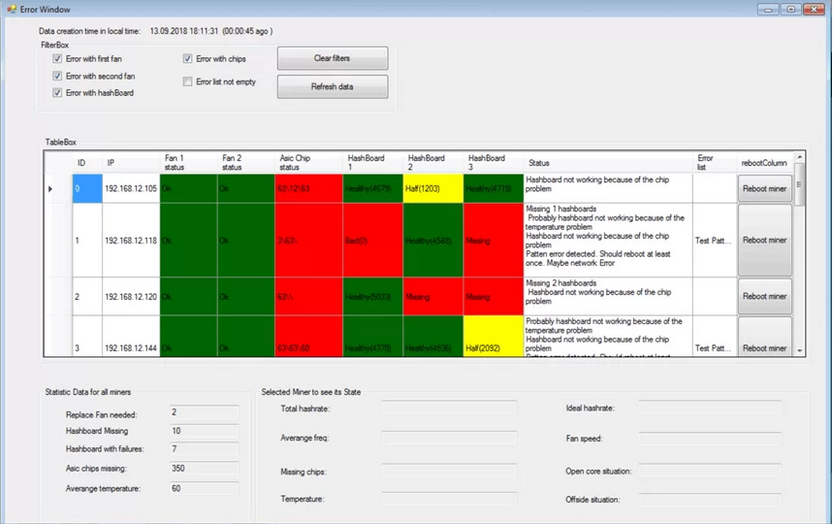Uncheck Error with hashBoard filter
Screen dimensions: 833x524
click(57, 92)
